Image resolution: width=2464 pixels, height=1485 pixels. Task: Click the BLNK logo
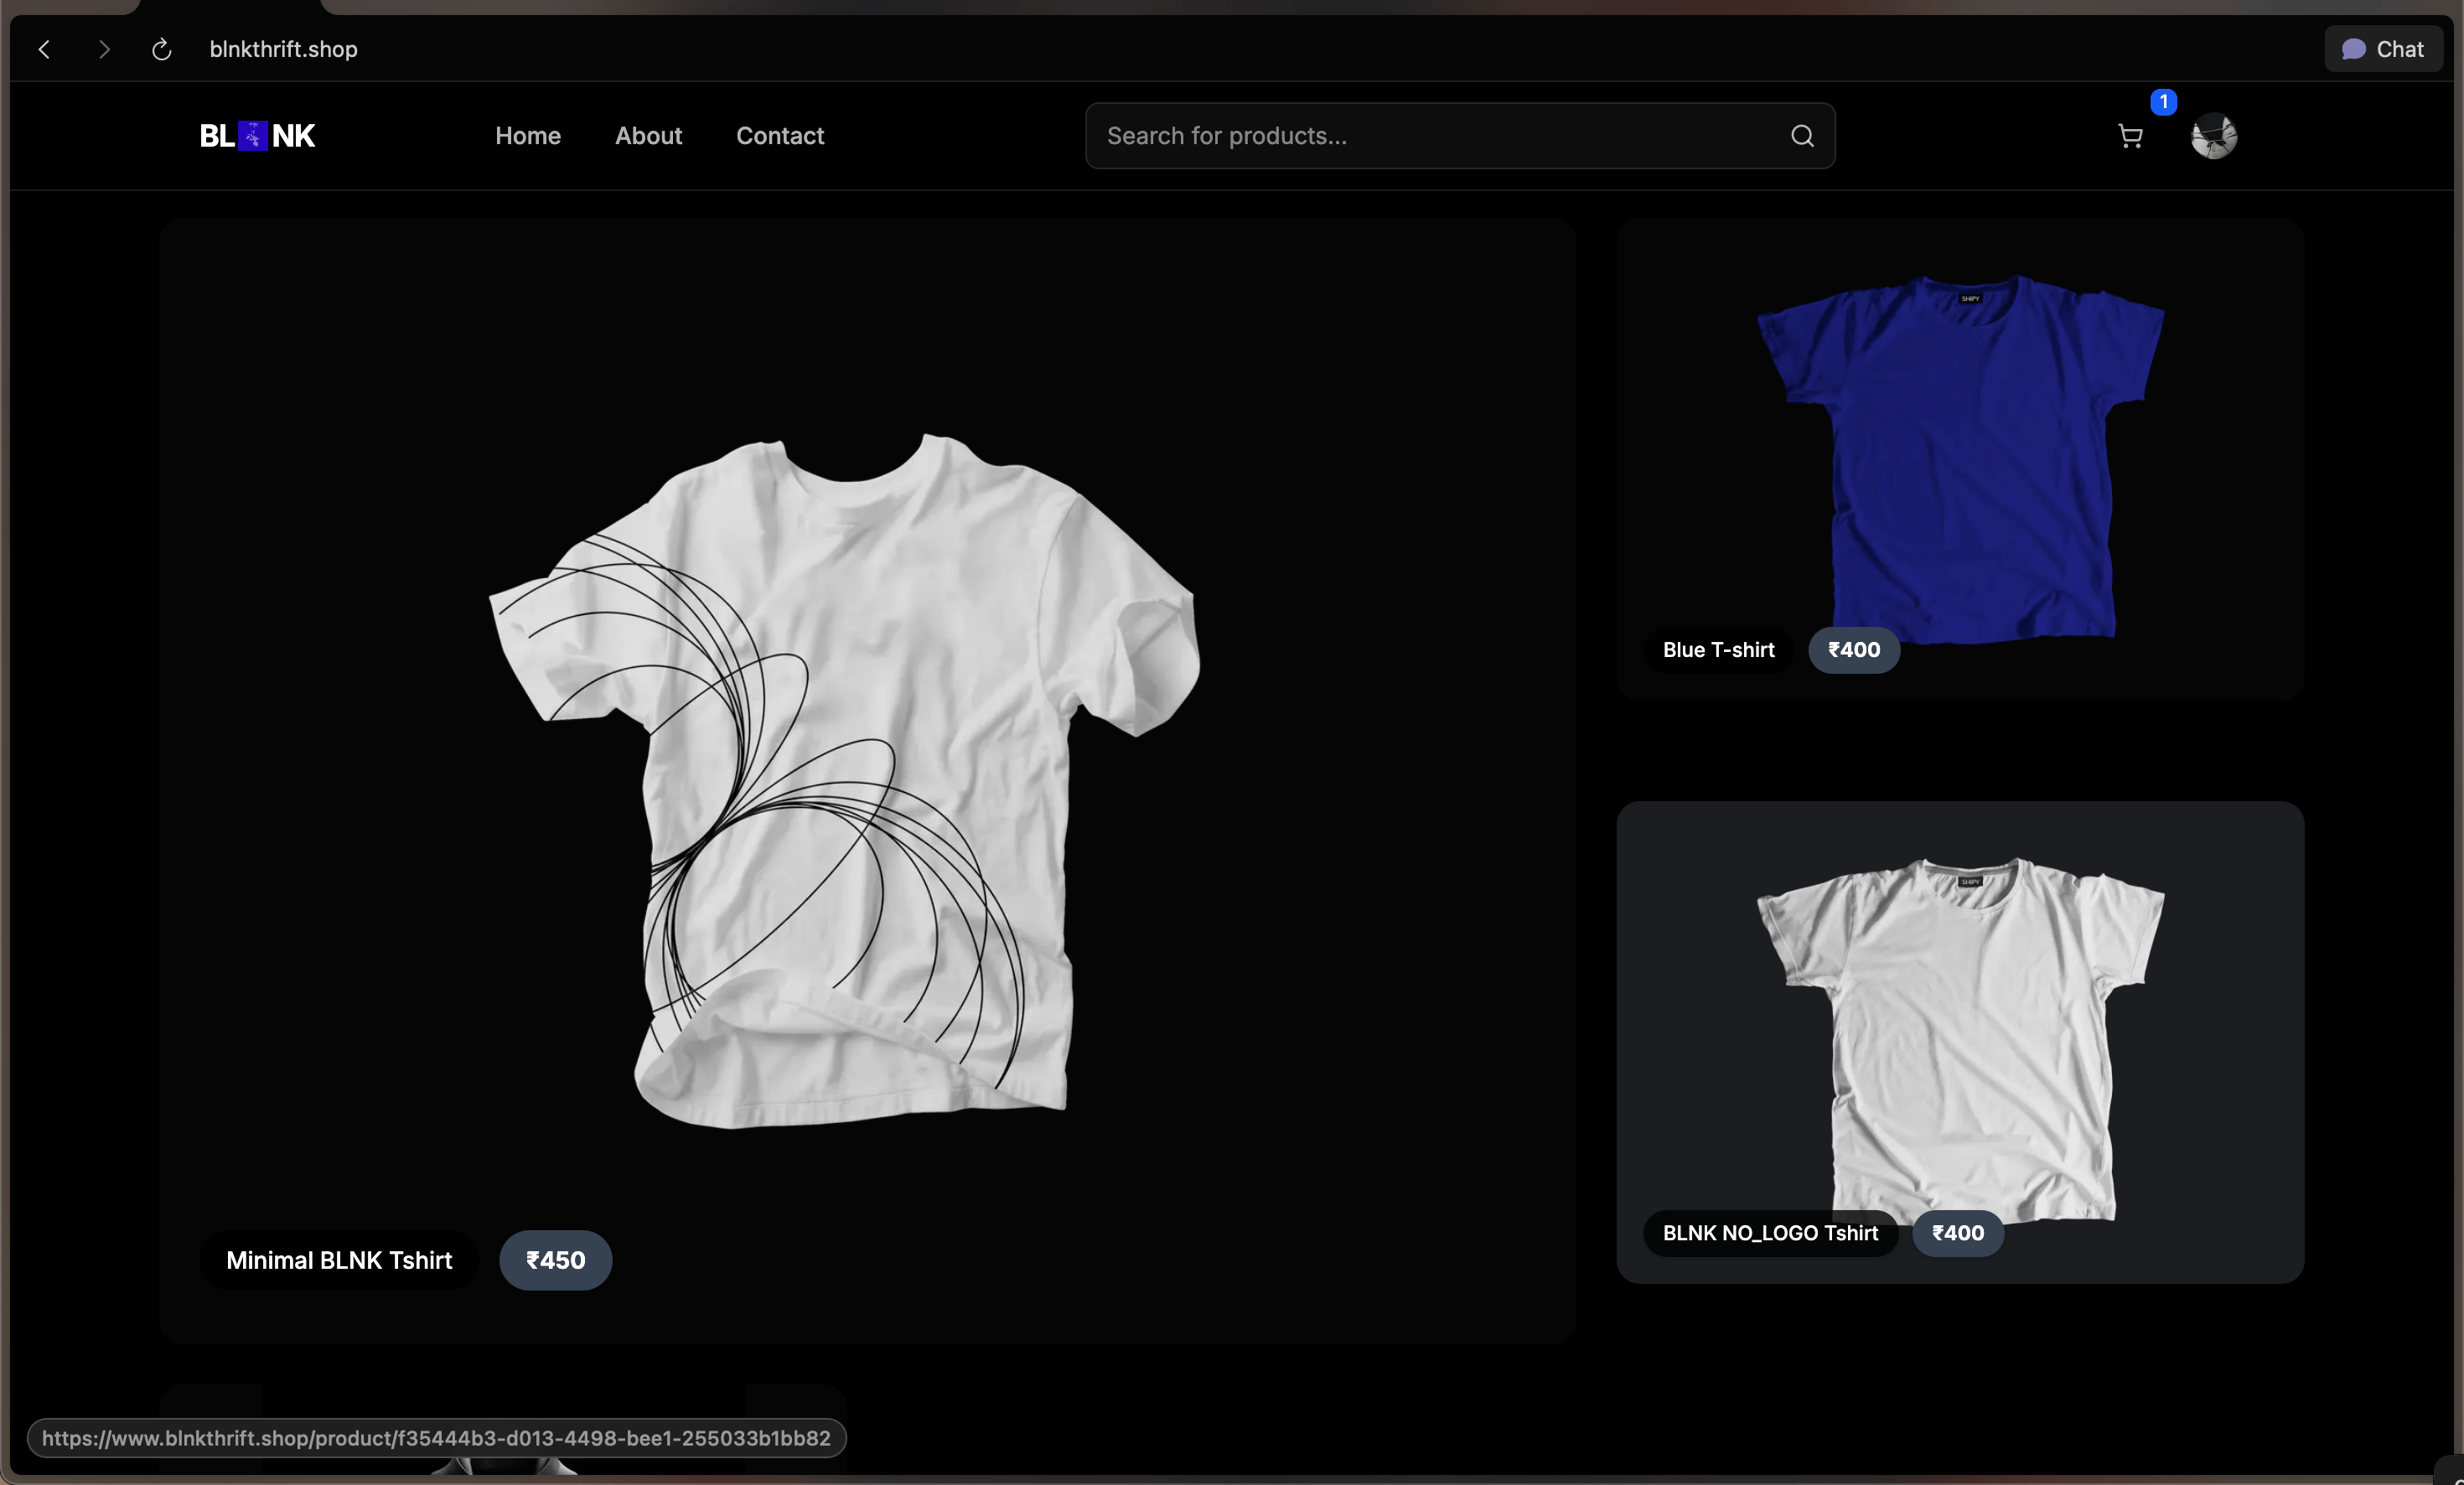coord(257,136)
